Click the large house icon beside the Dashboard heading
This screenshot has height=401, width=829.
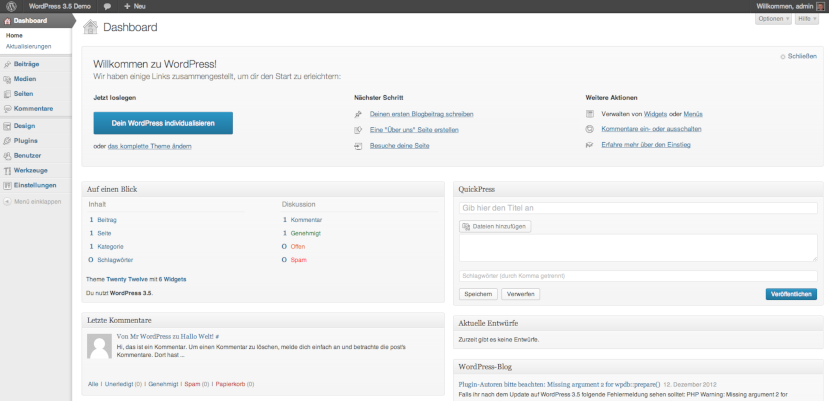click(90, 27)
